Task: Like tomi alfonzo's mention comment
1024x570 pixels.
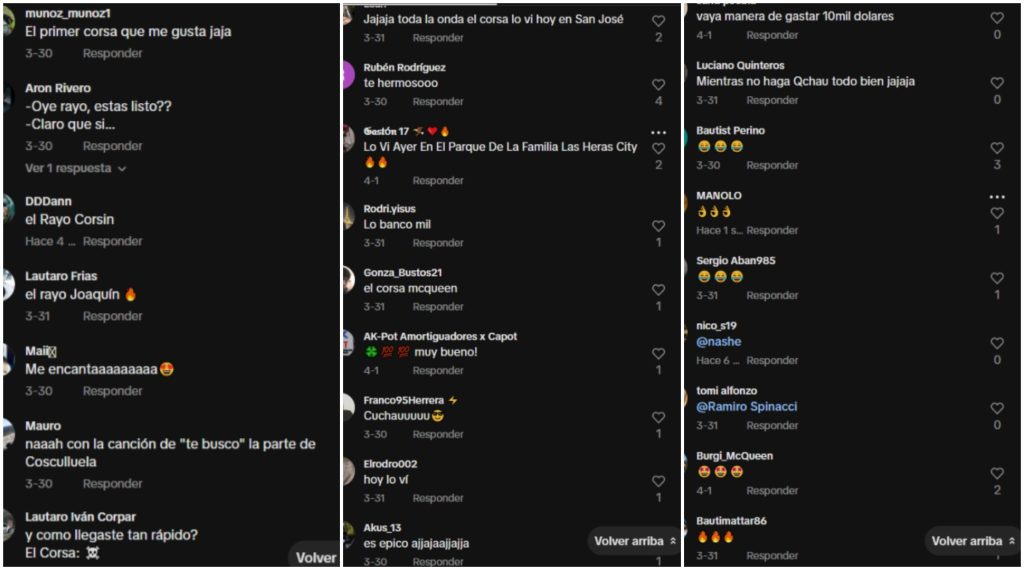Action: click(997, 408)
